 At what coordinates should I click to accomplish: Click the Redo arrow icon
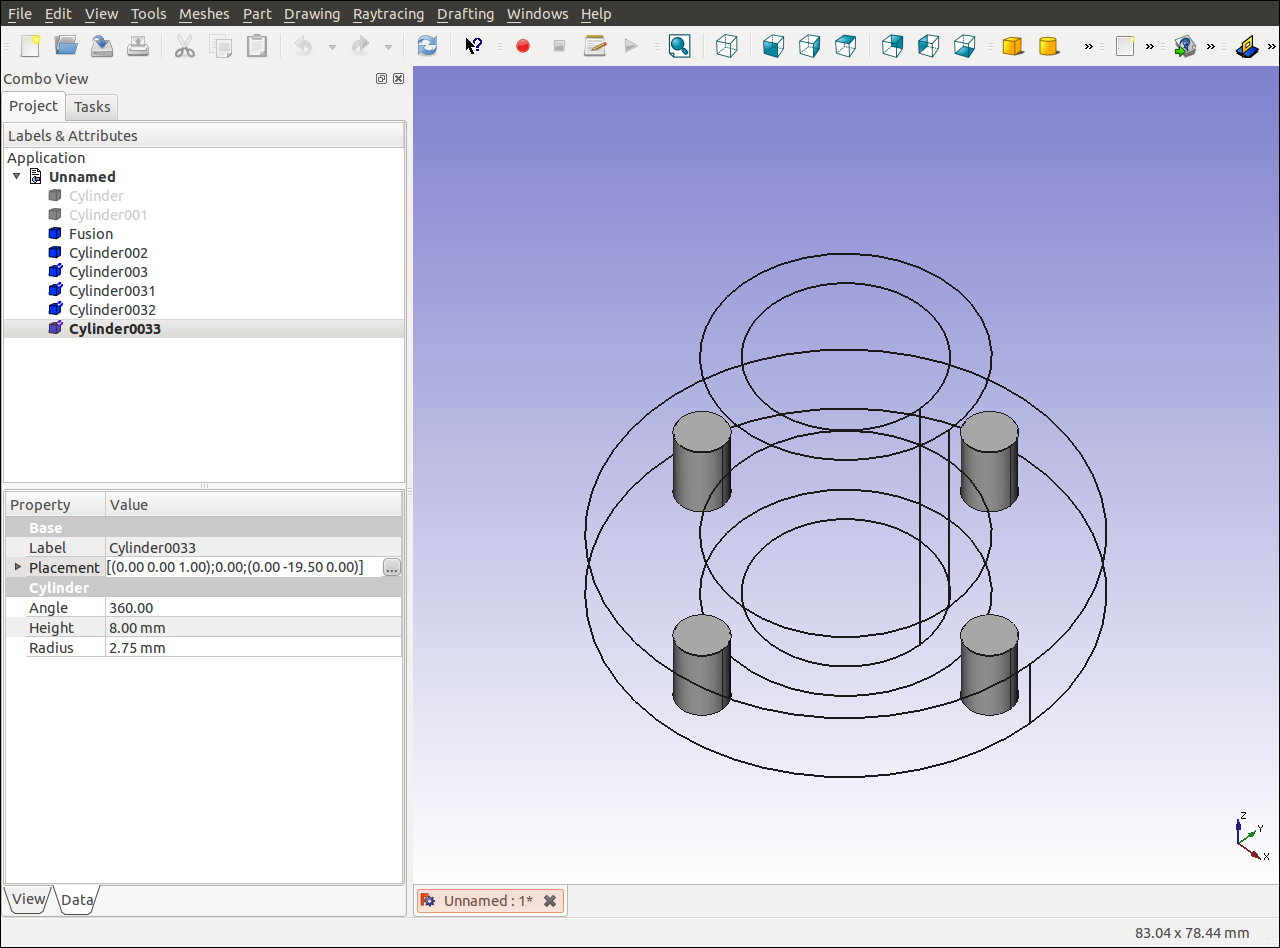(360, 46)
